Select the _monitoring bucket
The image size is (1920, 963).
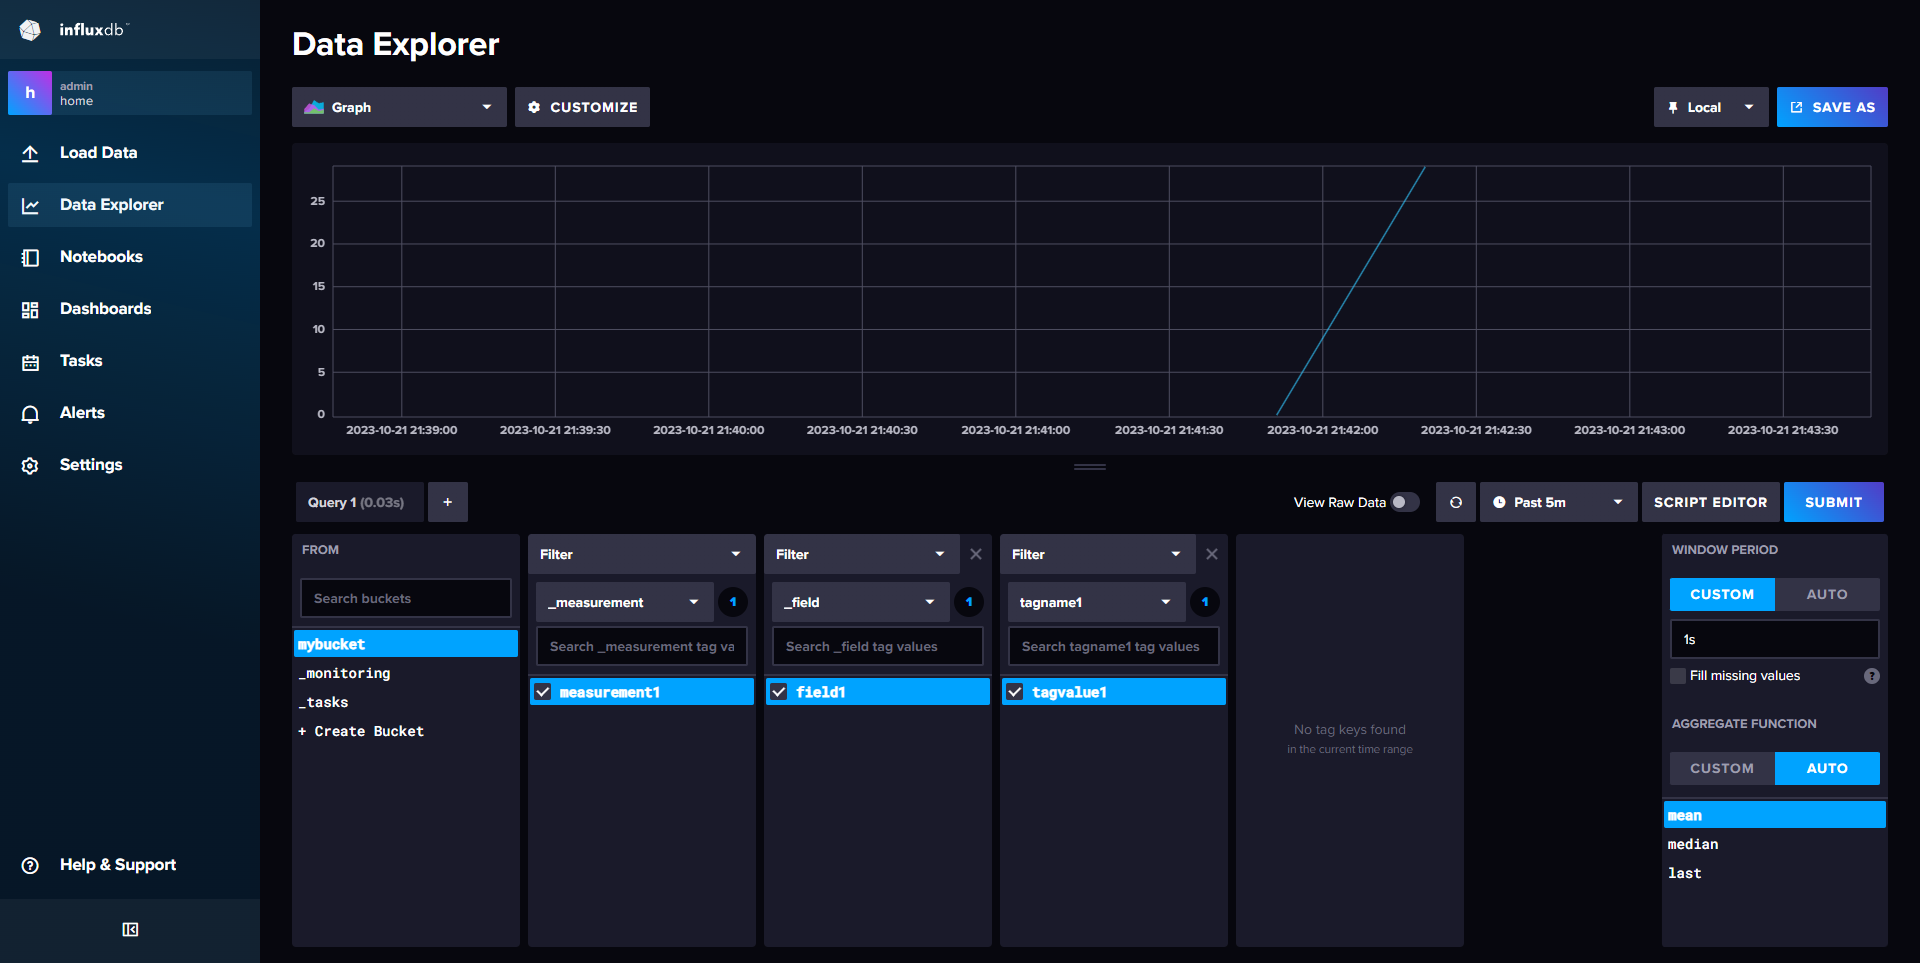click(x=406, y=673)
